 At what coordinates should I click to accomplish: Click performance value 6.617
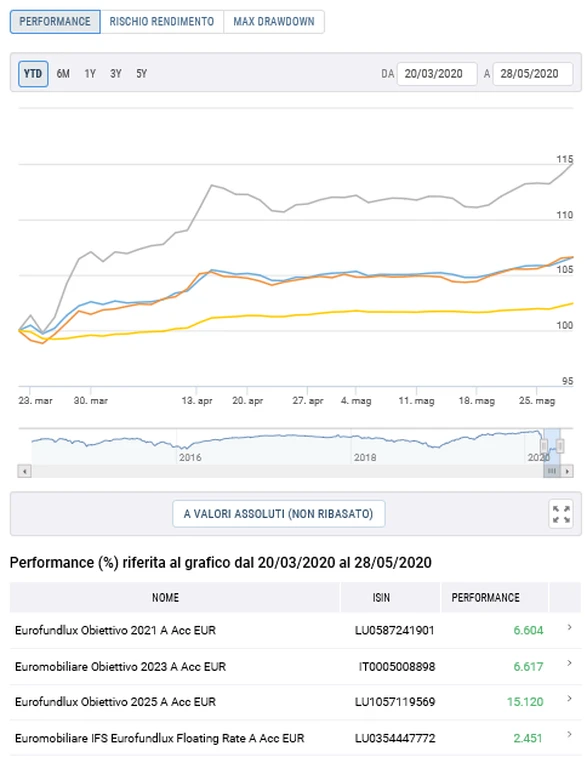pyautogui.click(x=528, y=667)
